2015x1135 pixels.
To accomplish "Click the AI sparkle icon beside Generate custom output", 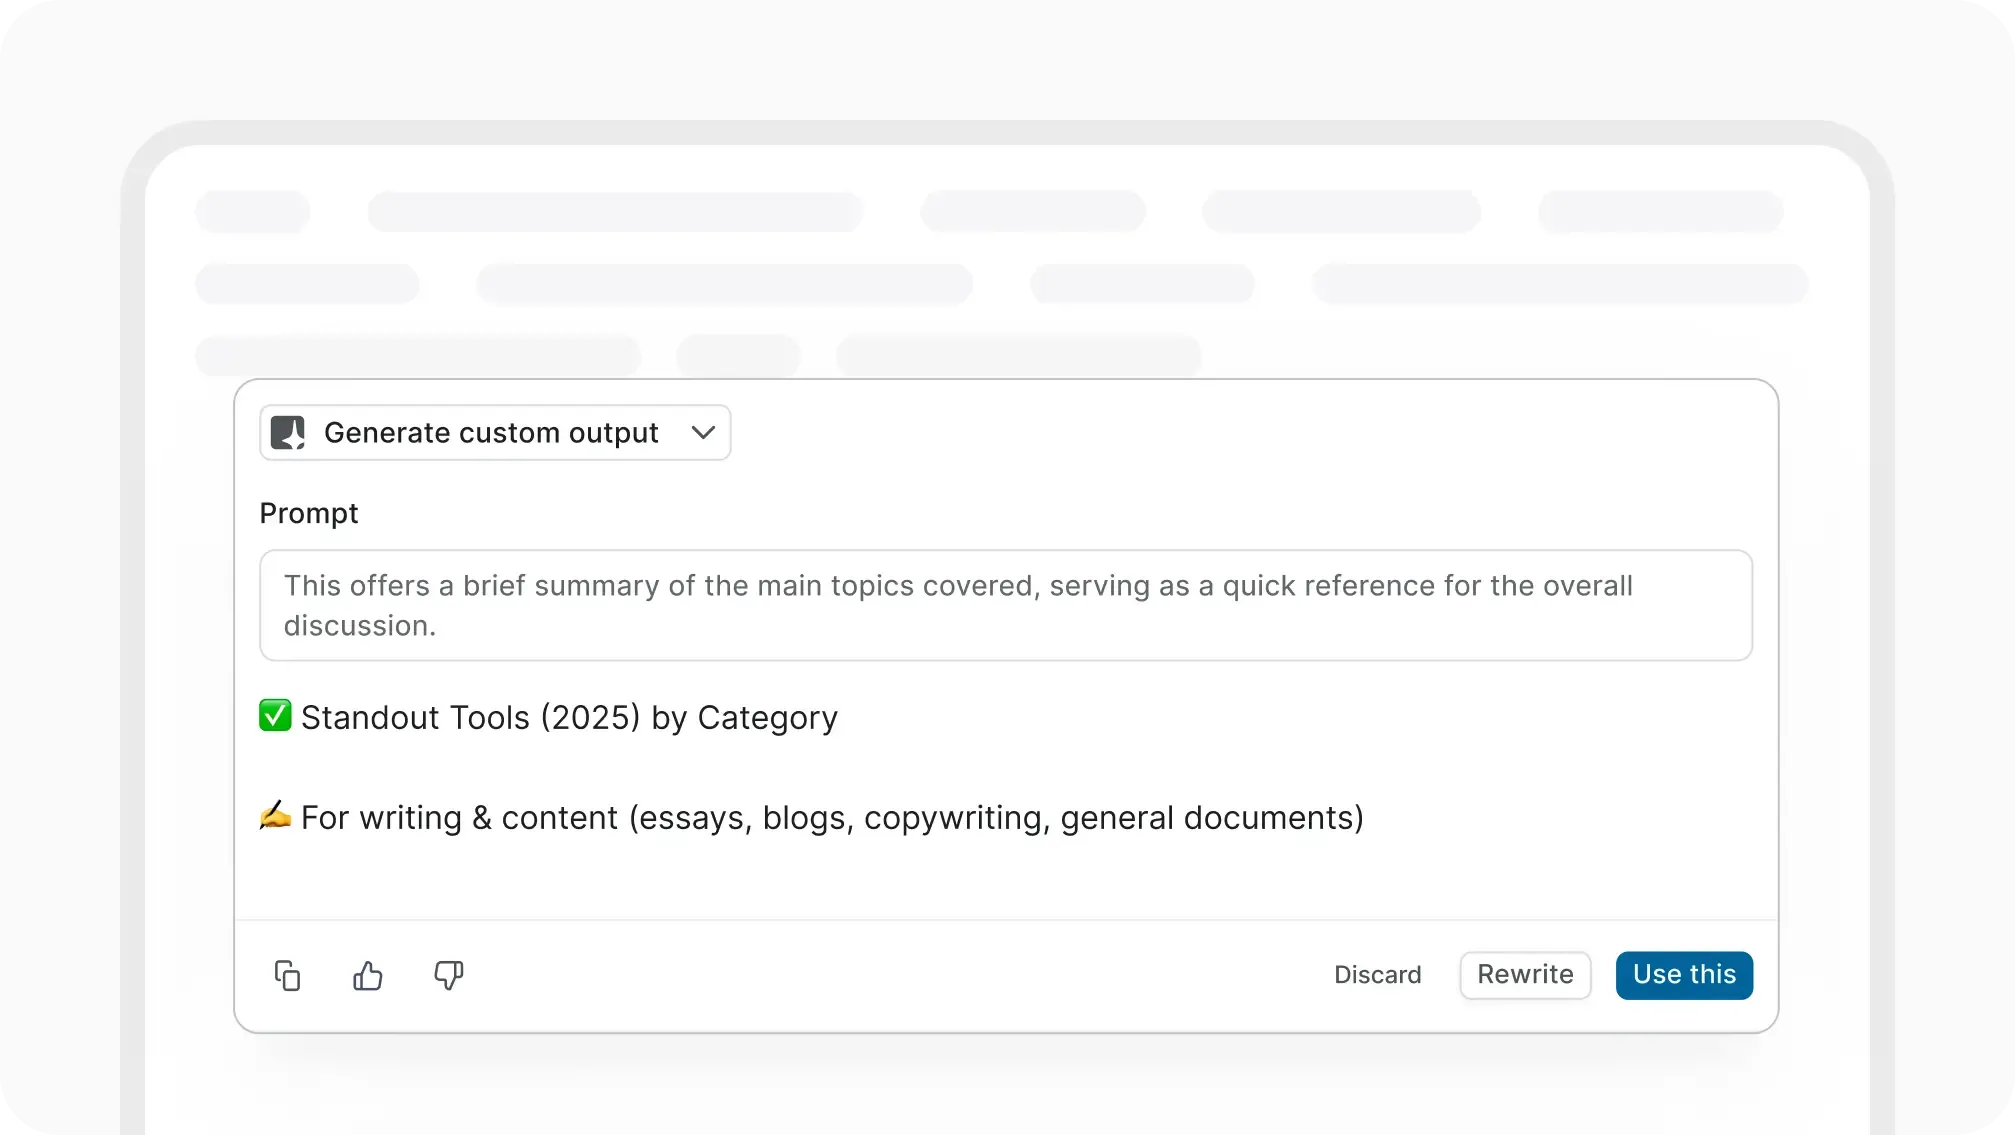I will click(x=288, y=433).
